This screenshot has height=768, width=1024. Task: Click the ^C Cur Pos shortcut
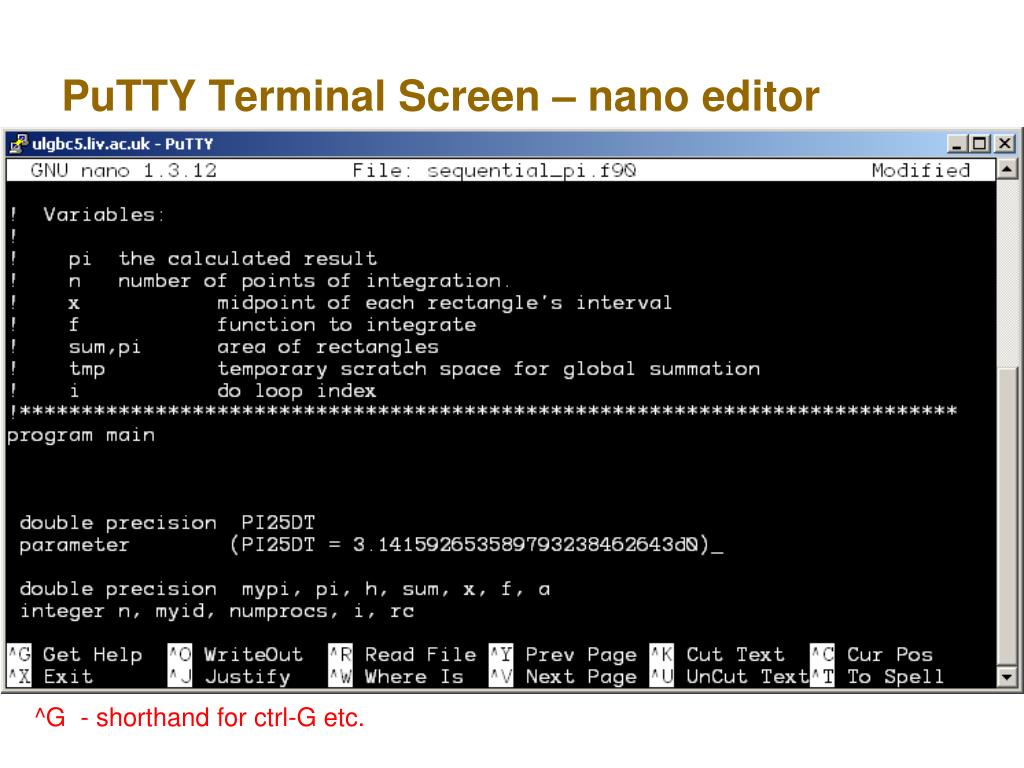click(872, 654)
